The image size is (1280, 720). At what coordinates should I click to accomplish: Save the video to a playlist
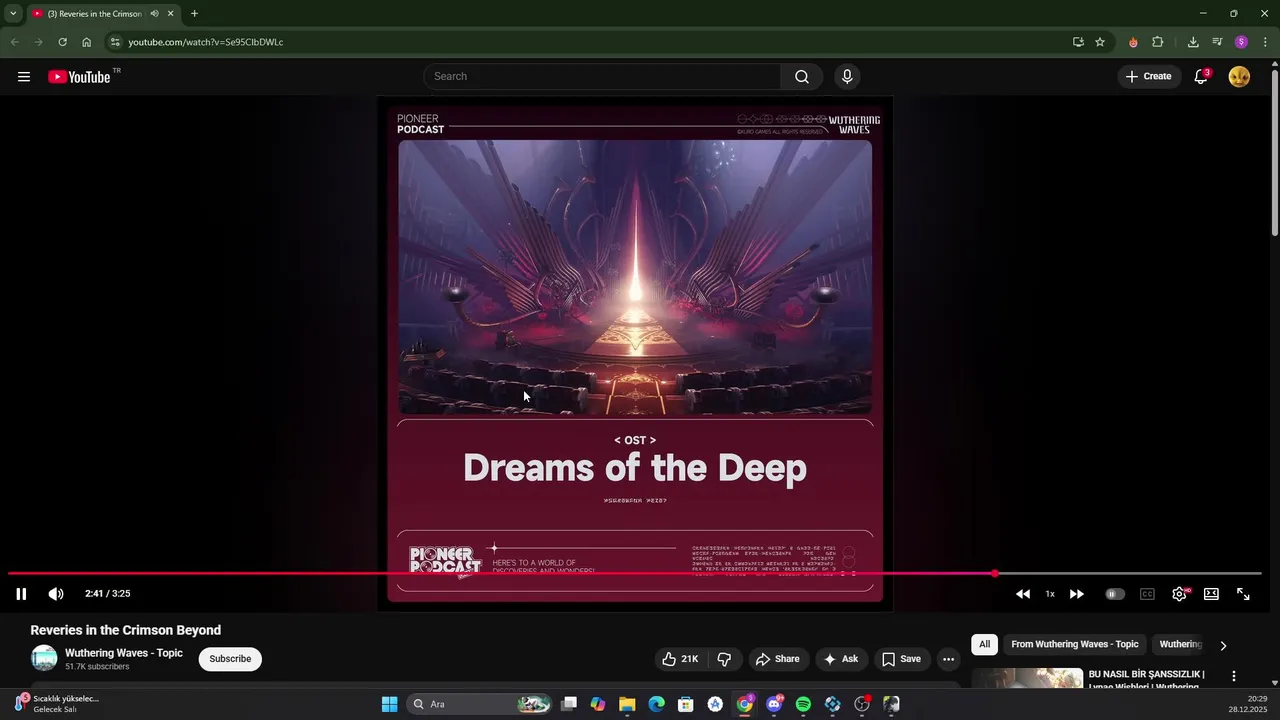pyautogui.click(x=901, y=659)
